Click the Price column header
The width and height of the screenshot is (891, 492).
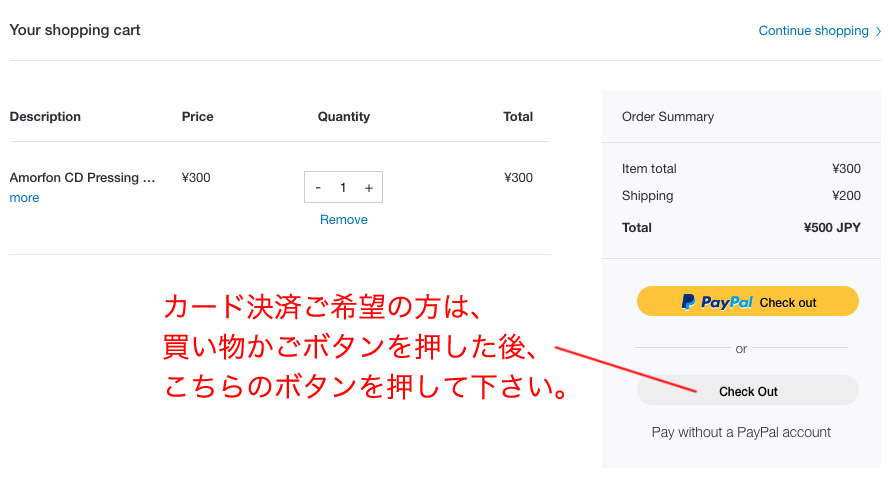coord(197,116)
